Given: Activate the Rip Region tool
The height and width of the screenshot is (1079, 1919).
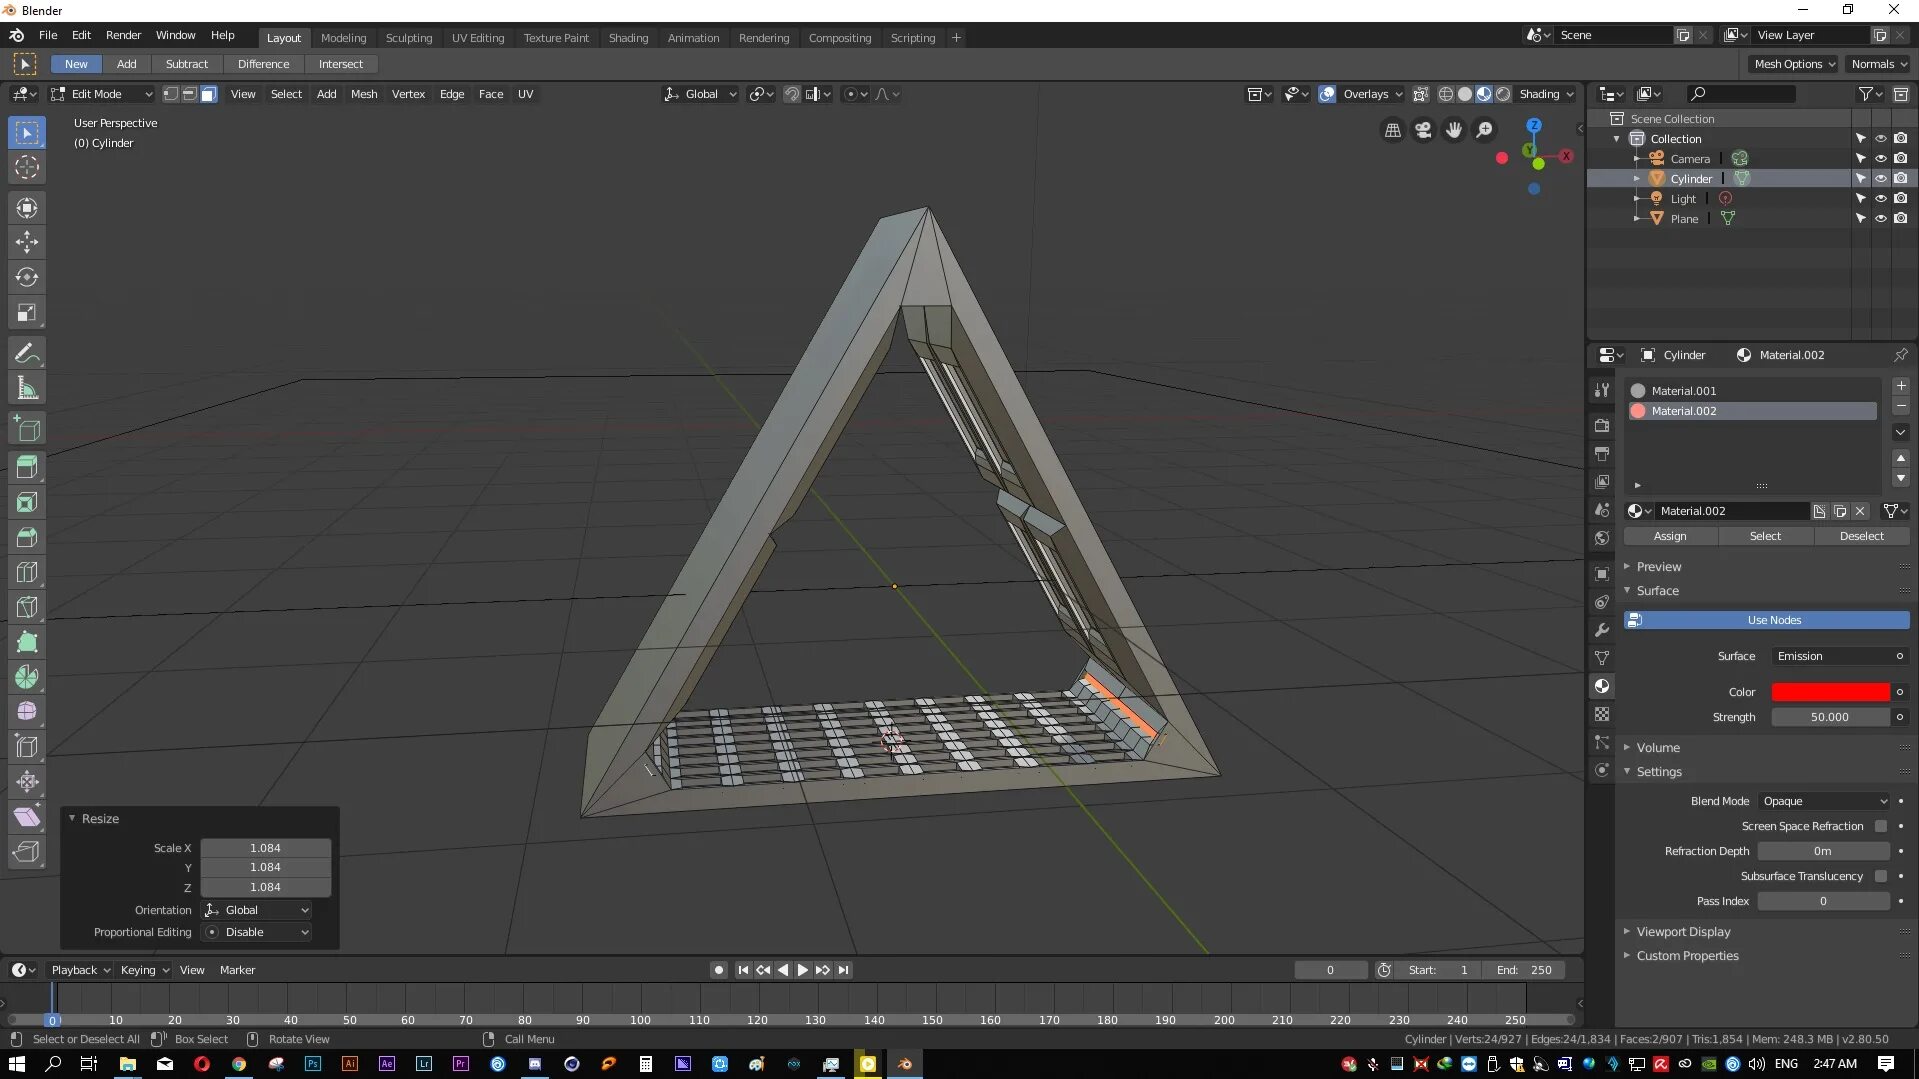Looking at the screenshot, I should pos(27,852).
